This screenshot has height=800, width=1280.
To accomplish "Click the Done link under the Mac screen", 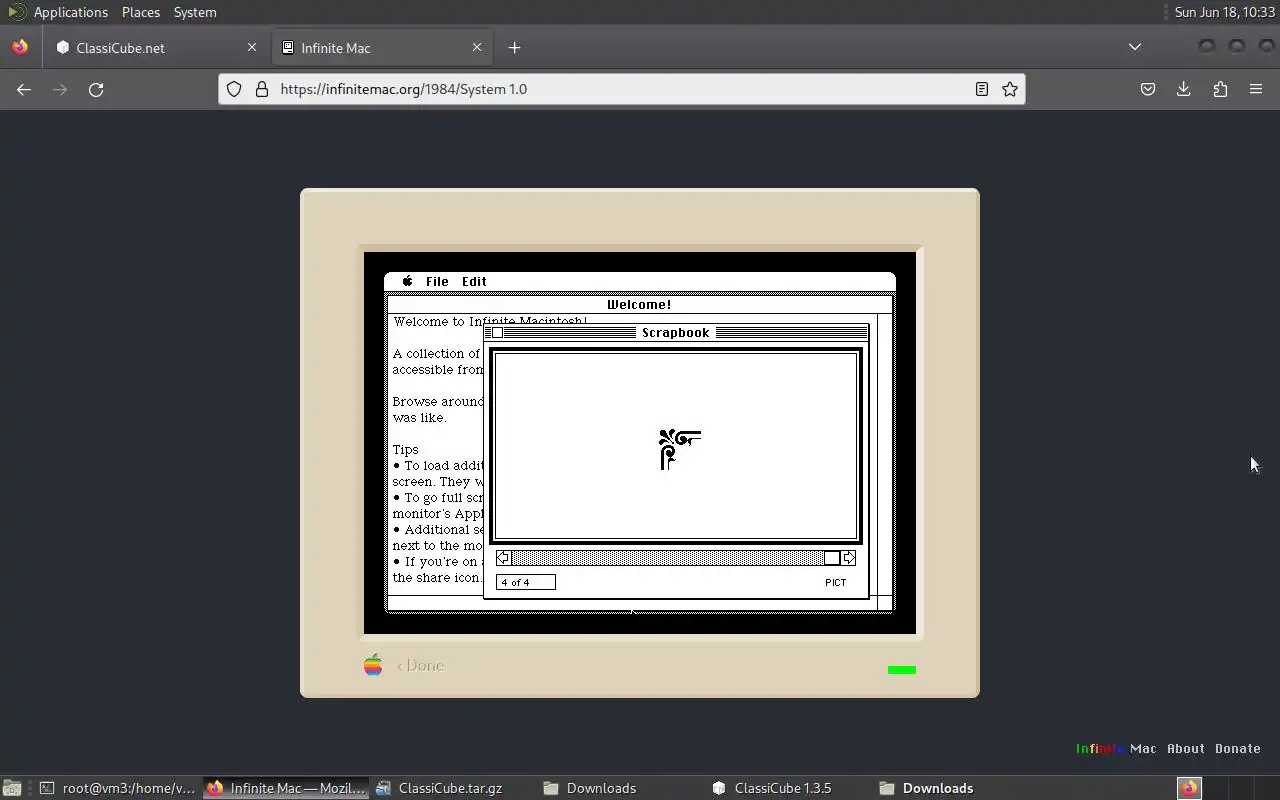I will [x=421, y=665].
